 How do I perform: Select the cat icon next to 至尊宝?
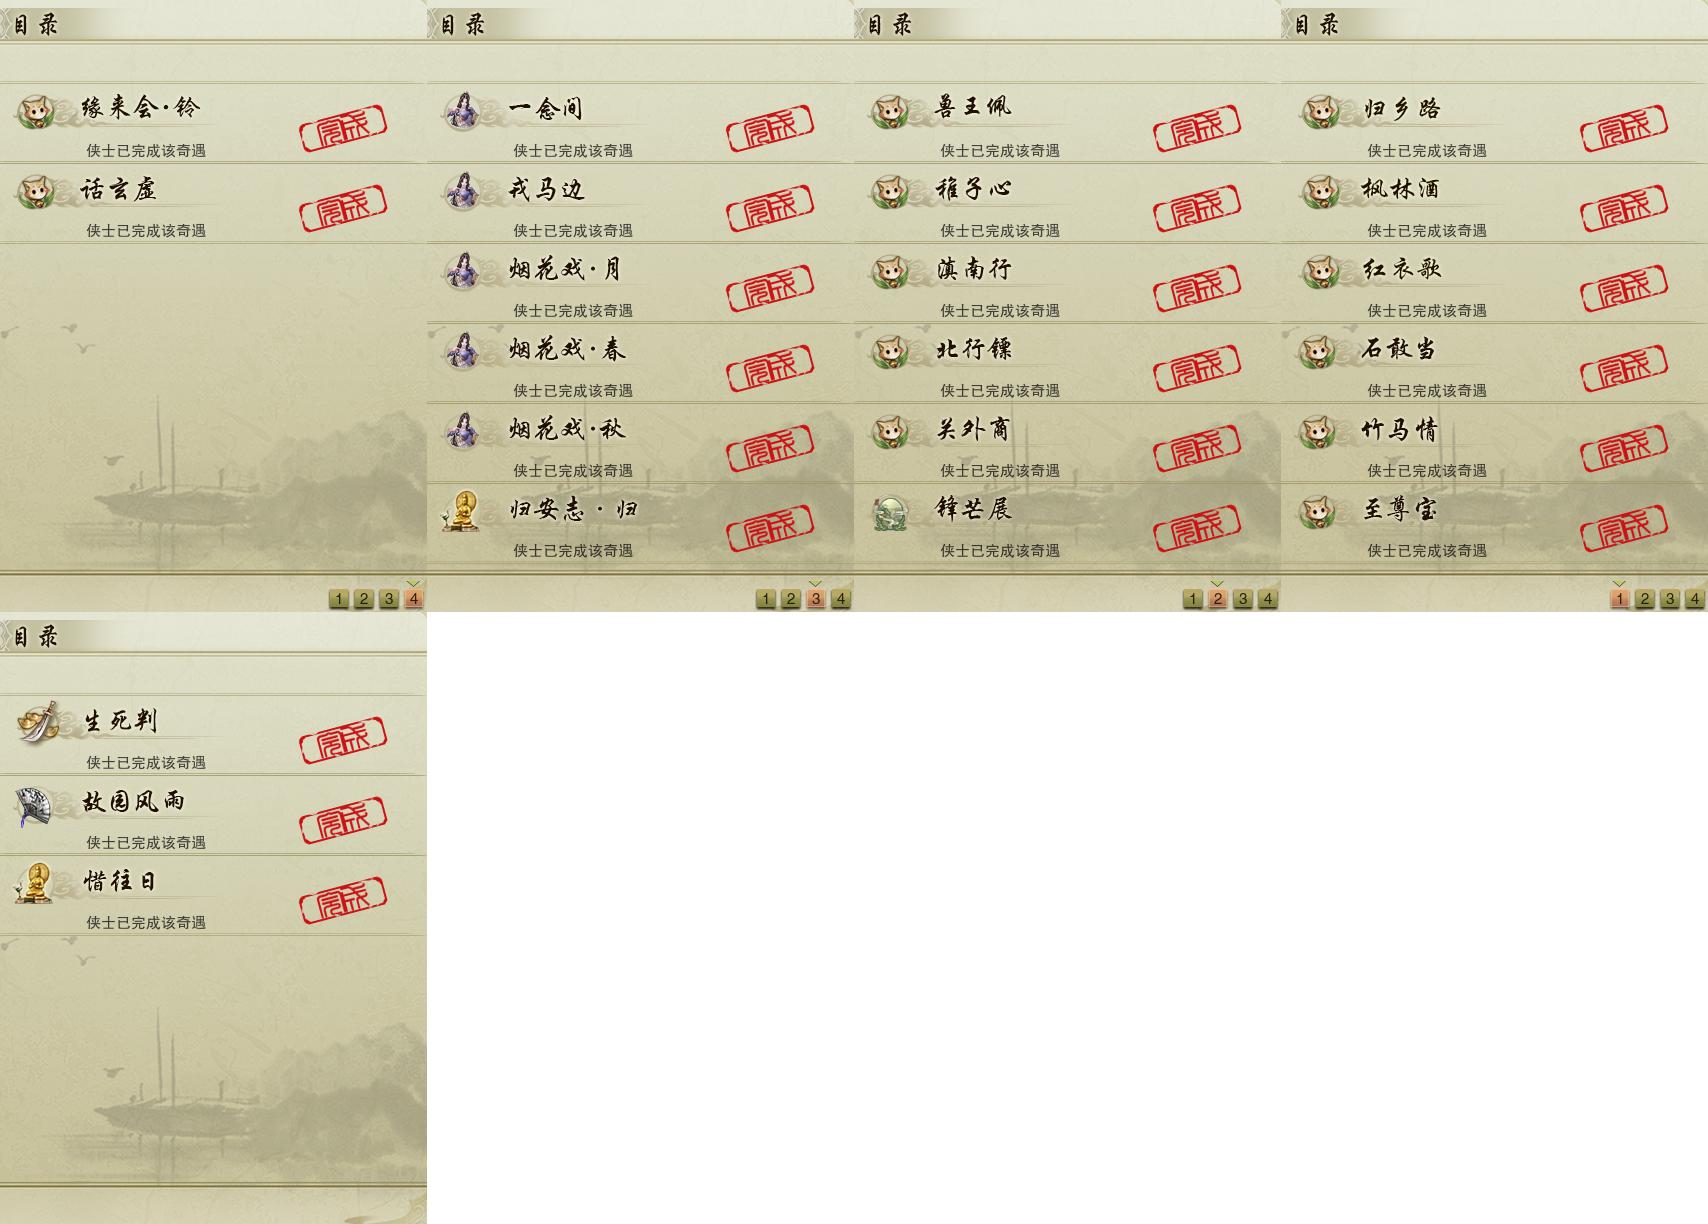pyautogui.click(x=1318, y=511)
